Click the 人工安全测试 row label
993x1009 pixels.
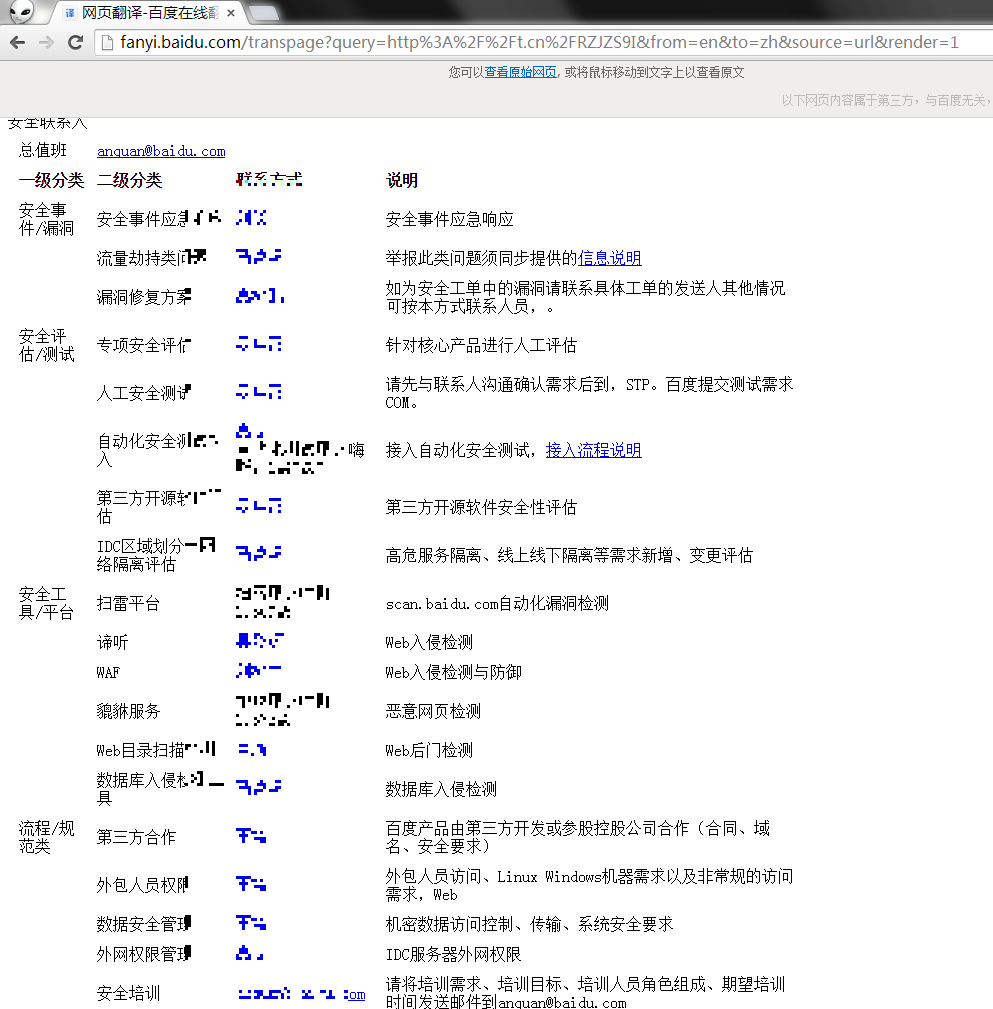pos(144,393)
